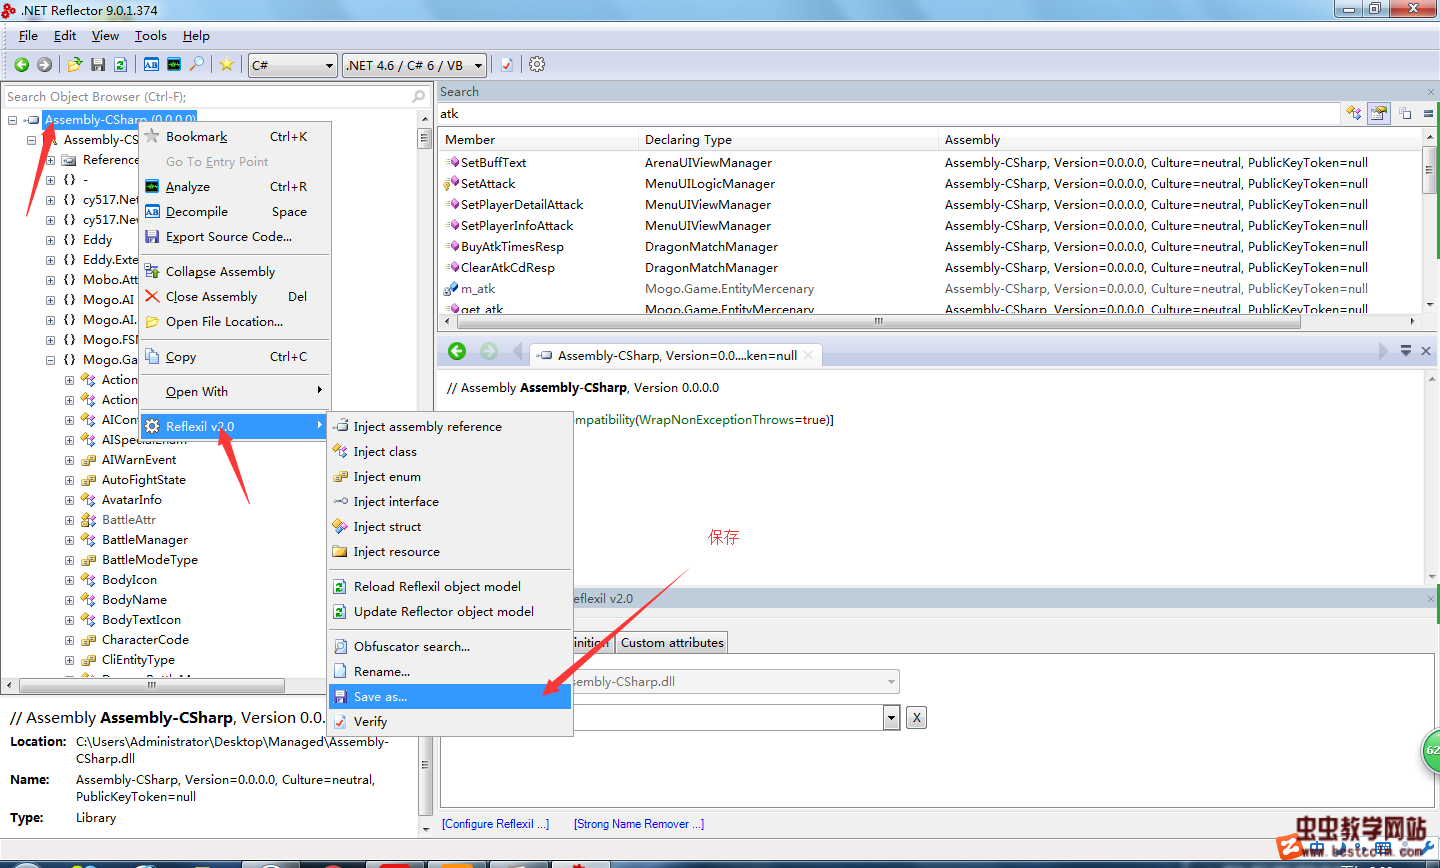Toggle exact match search button

click(1428, 113)
